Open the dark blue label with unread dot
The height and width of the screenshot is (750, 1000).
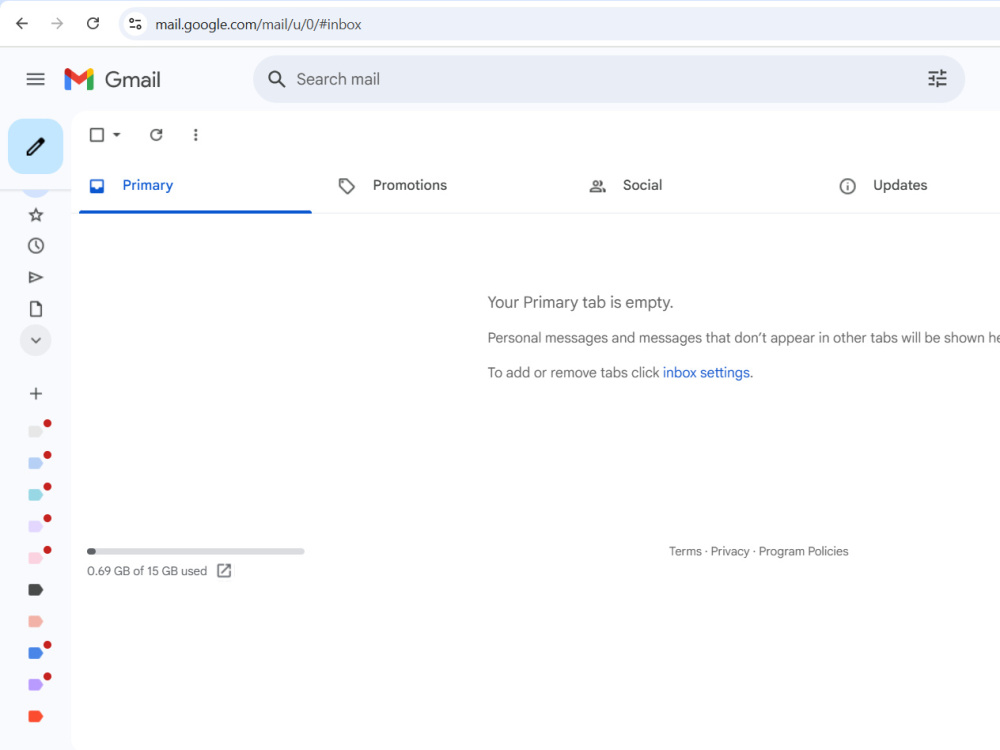point(36,652)
